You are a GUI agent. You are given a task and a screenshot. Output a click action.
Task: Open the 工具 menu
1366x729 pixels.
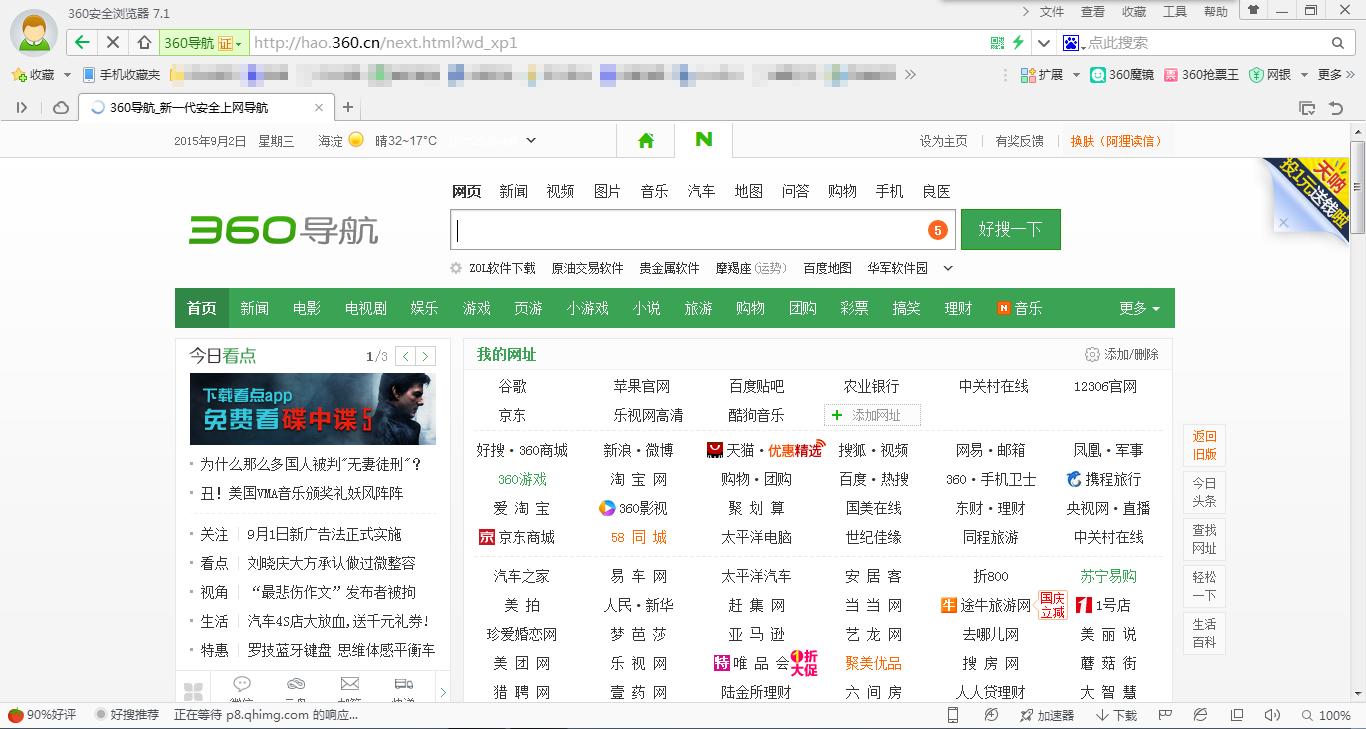[1175, 12]
